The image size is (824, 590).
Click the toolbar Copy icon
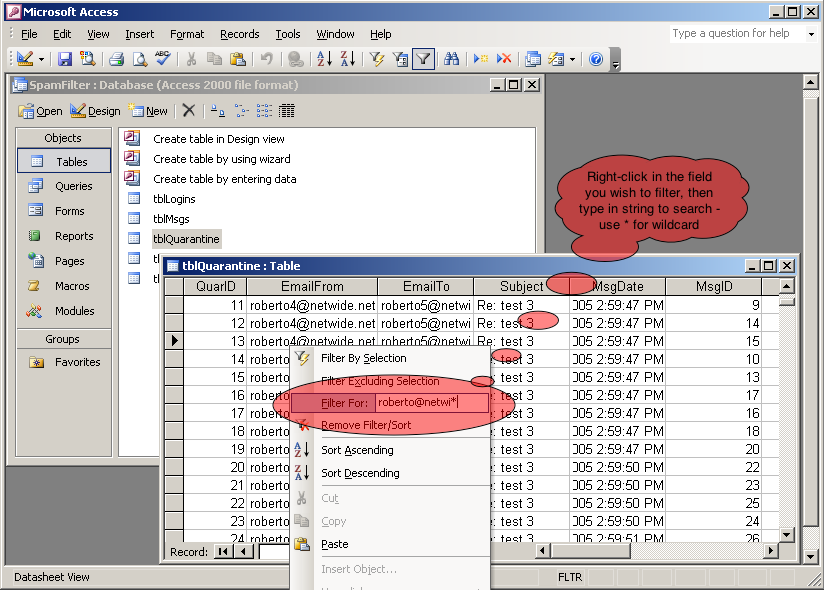[214, 59]
